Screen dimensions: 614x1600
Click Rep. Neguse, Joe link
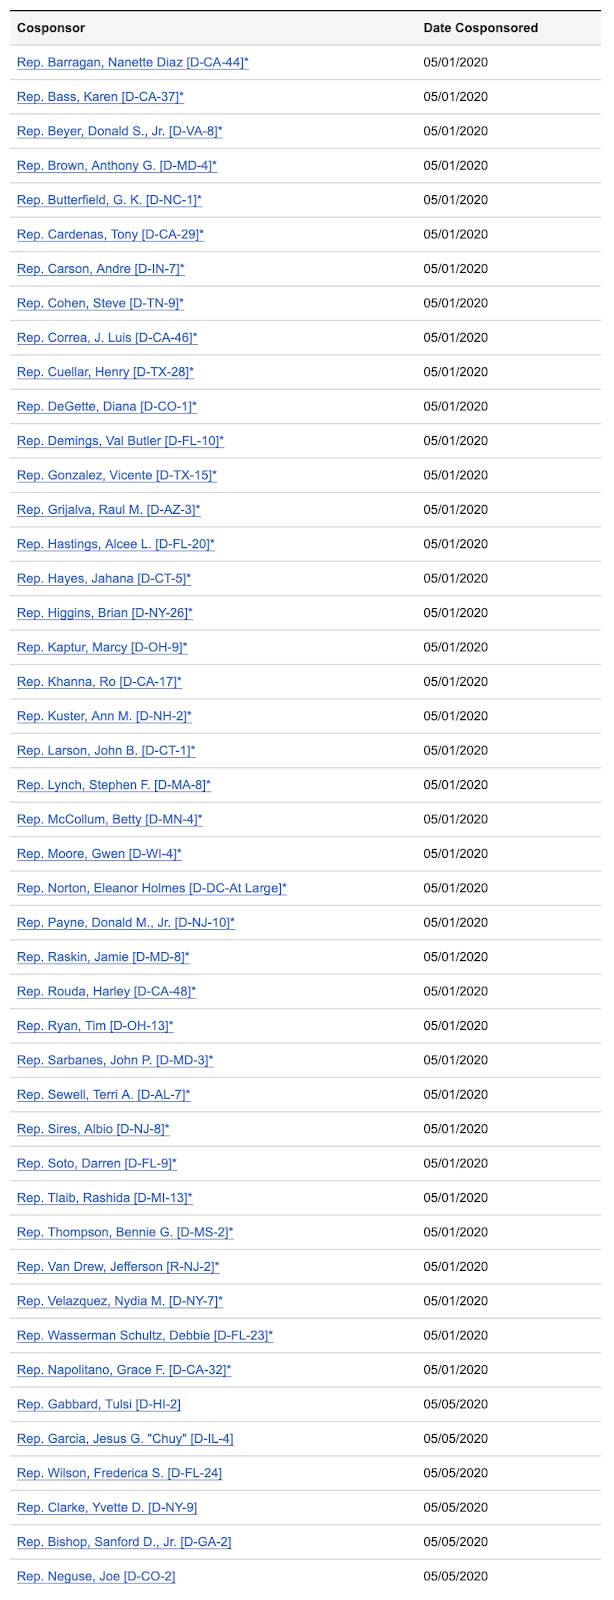point(96,1576)
